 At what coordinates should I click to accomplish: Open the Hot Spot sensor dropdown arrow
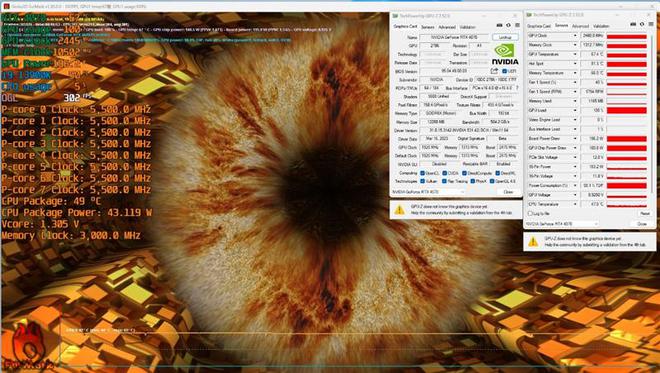click(x=575, y=64)
